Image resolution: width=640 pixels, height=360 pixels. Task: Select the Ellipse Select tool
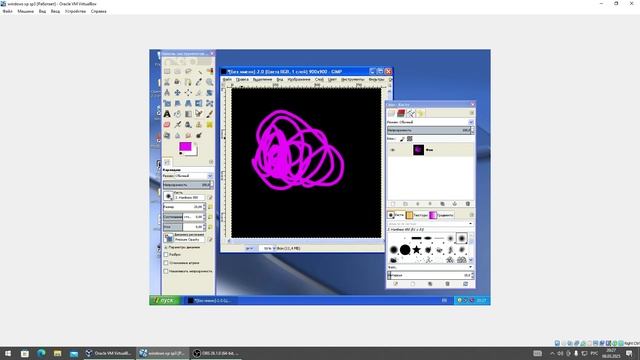click(x=178, y=71)
